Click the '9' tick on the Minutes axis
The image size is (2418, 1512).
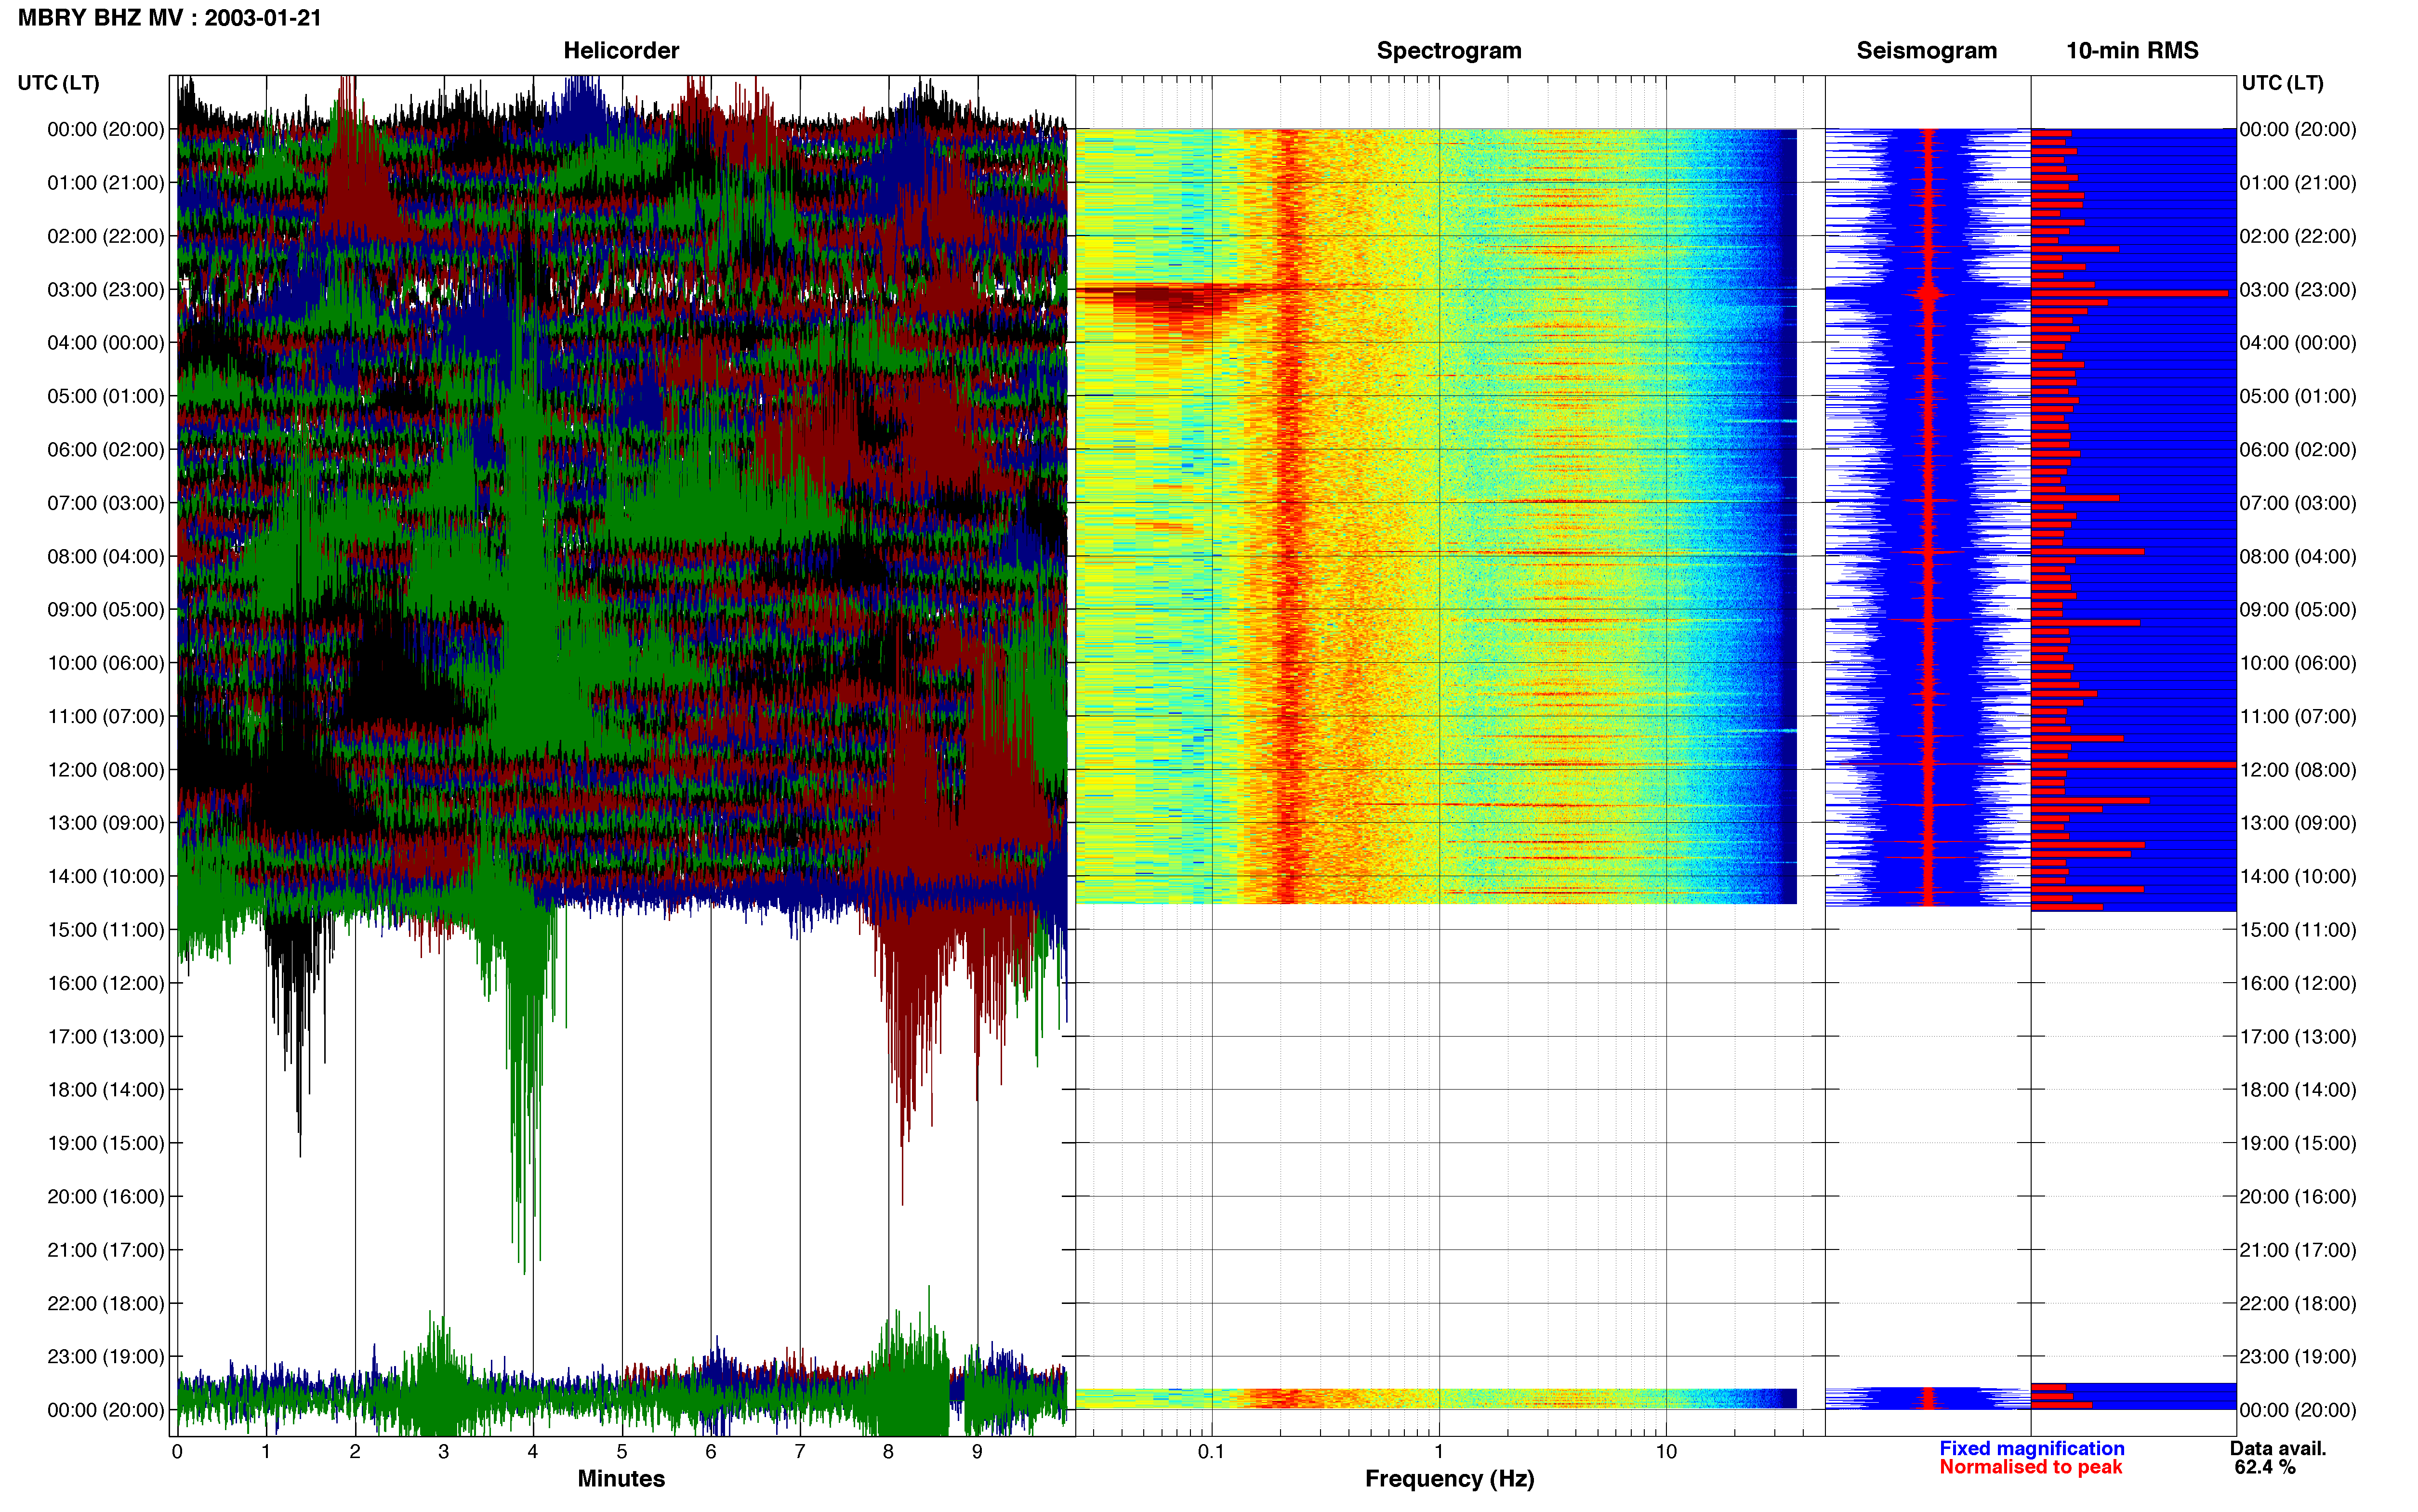click(x=977, y=1451)
